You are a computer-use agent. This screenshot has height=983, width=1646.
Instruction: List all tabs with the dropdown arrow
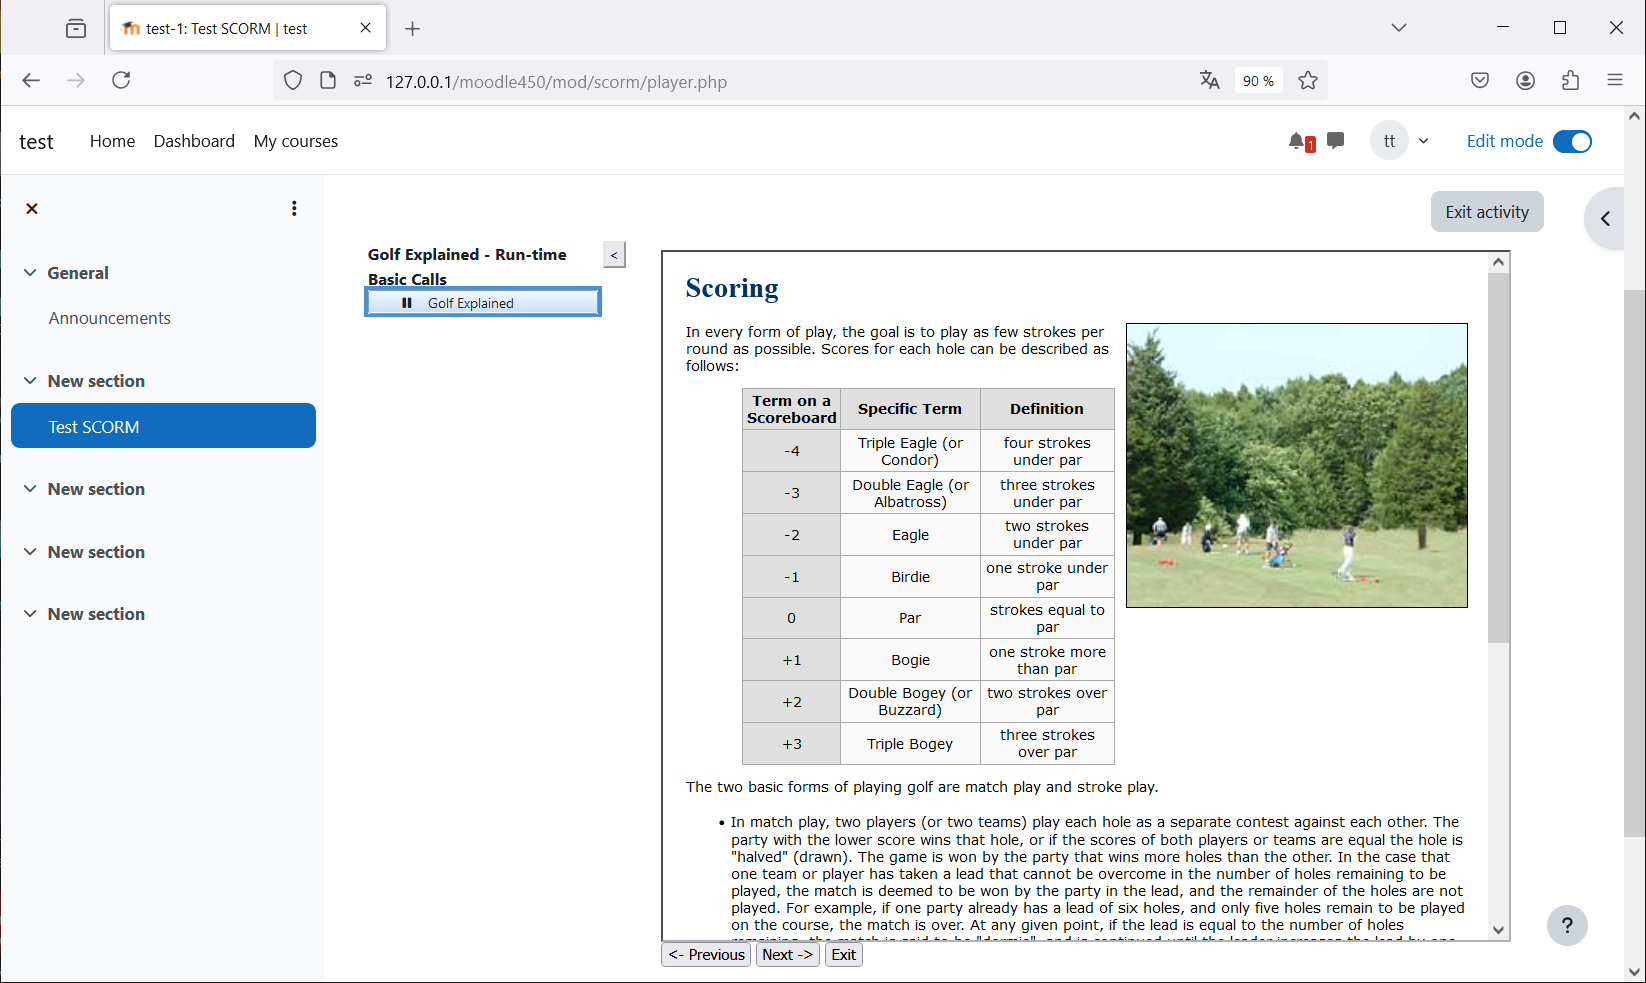point(1399,28)
